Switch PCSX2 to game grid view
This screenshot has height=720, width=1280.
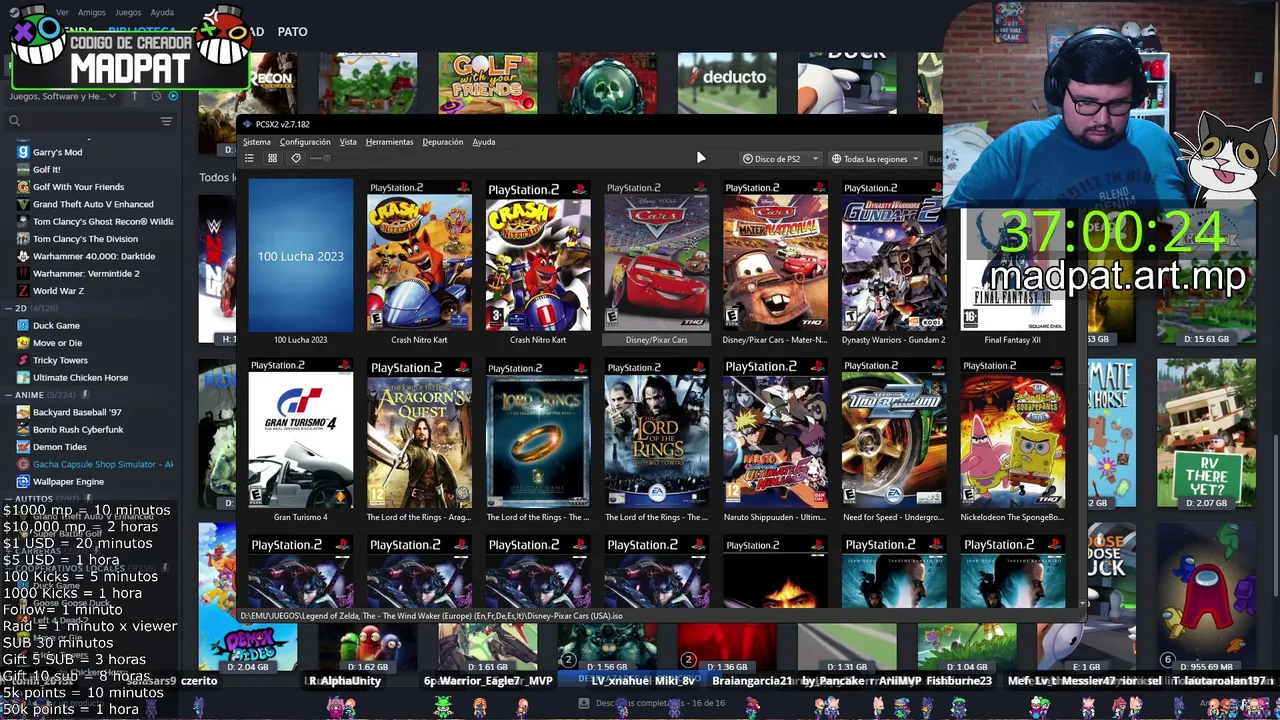[x=272, y=158]
